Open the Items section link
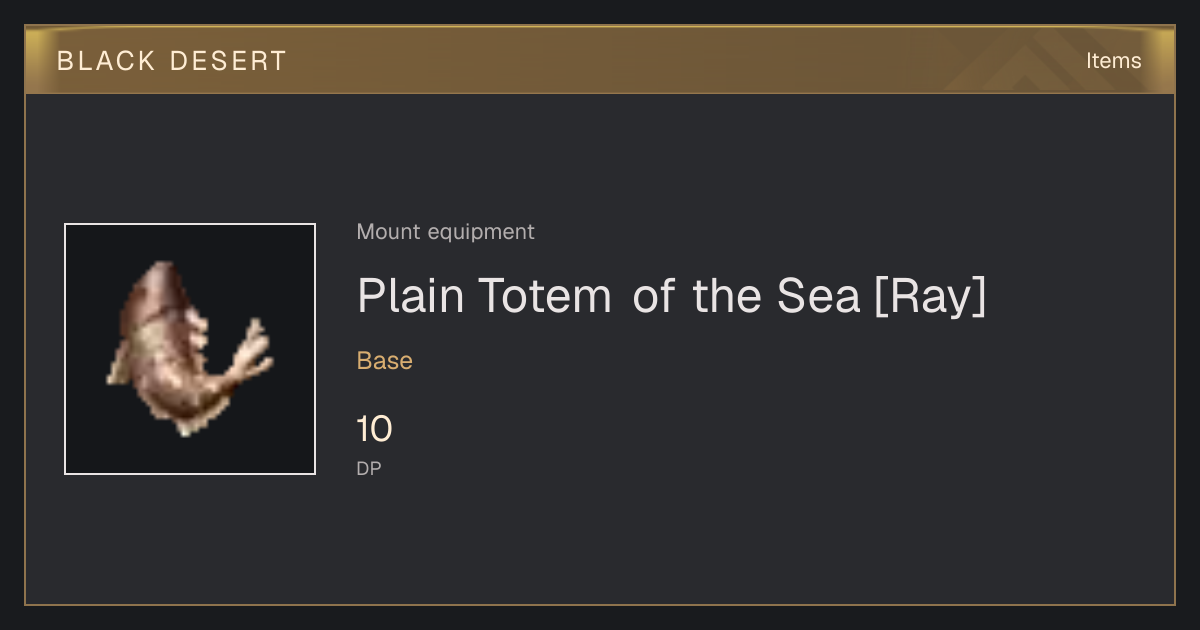Screen dimensions: 1200x630 point(1113,61)
